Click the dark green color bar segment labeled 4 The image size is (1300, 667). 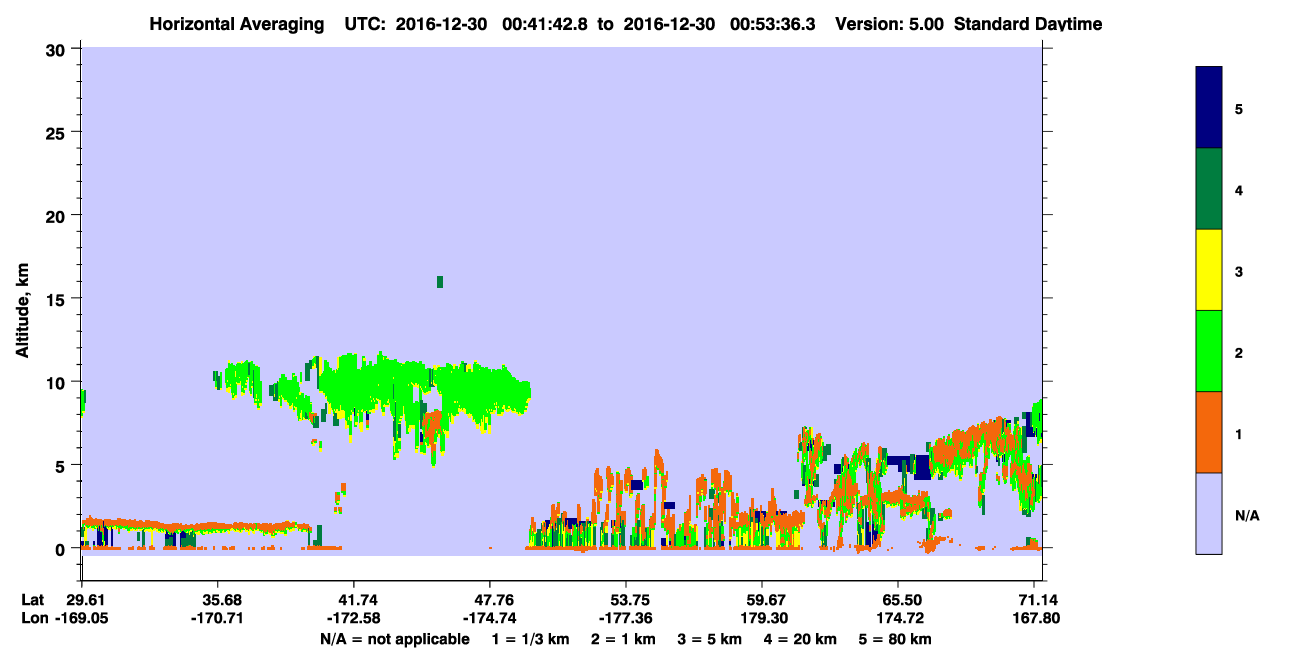pyautogui.click(x=1208, y=189)
